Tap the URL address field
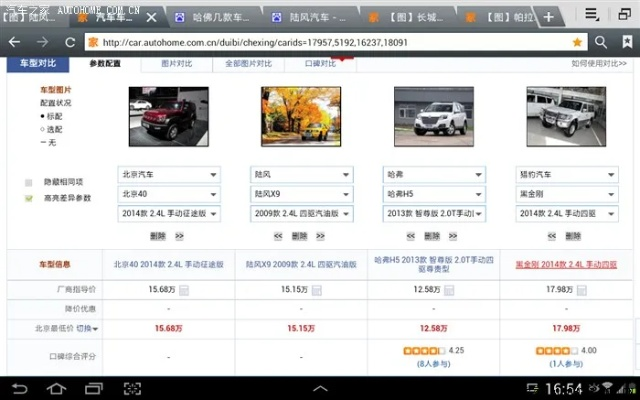 335,42
